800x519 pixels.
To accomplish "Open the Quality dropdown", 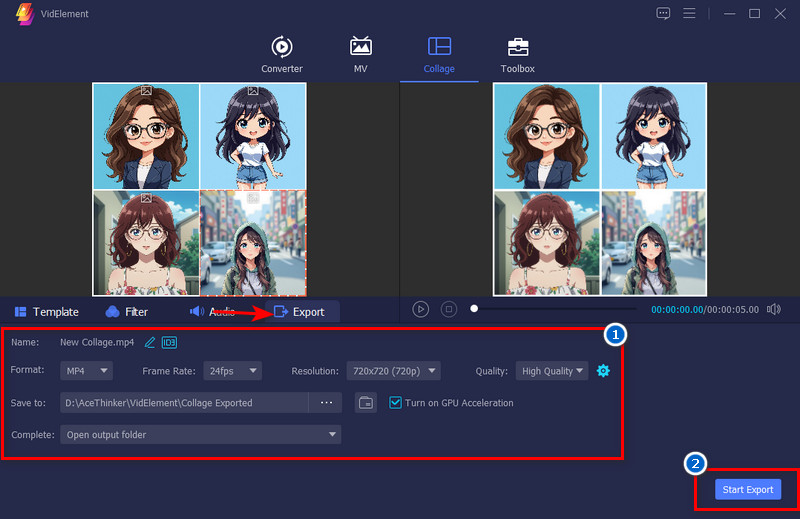I will click(x=552, y=371).
